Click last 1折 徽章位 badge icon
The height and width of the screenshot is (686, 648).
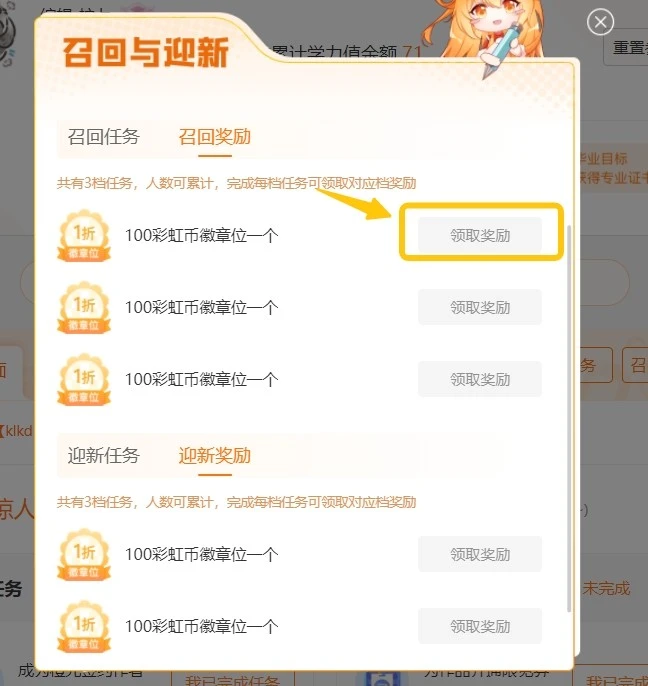(x=84, y=626)
